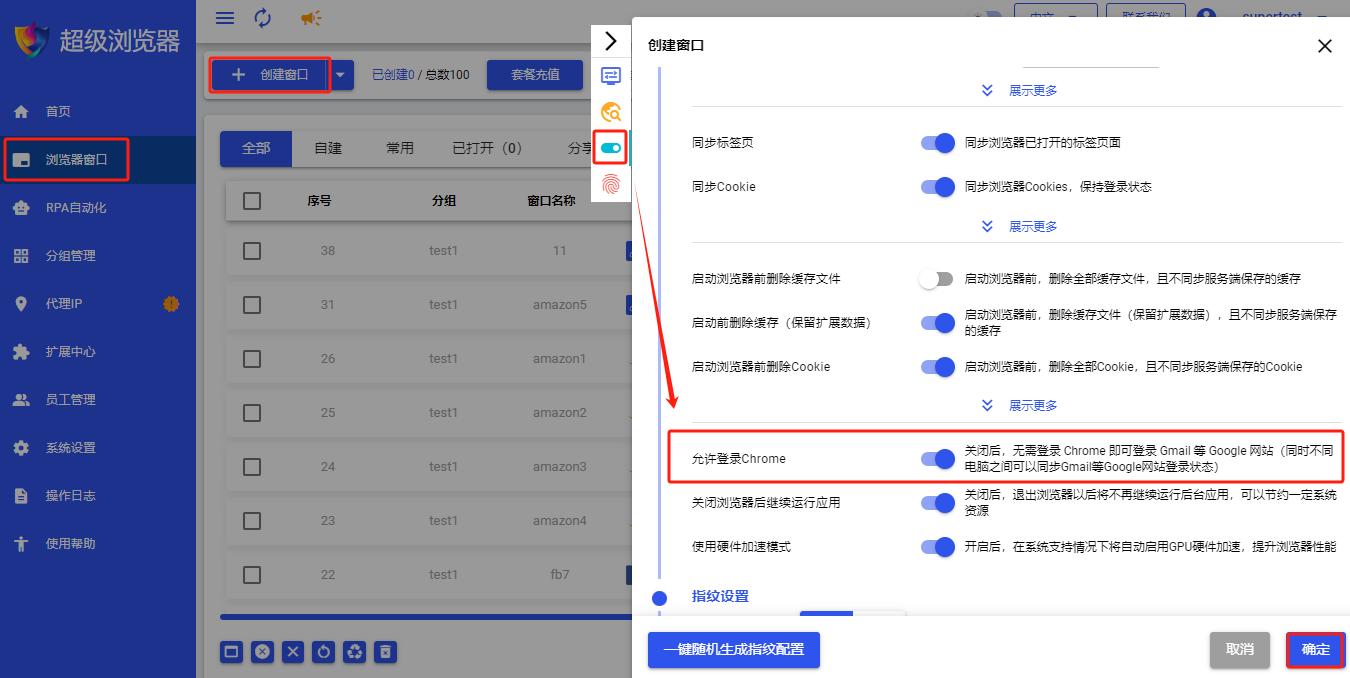Expand the first 展示更多 section
Screen dimensions: 1350x678
tap(1033, 90)
